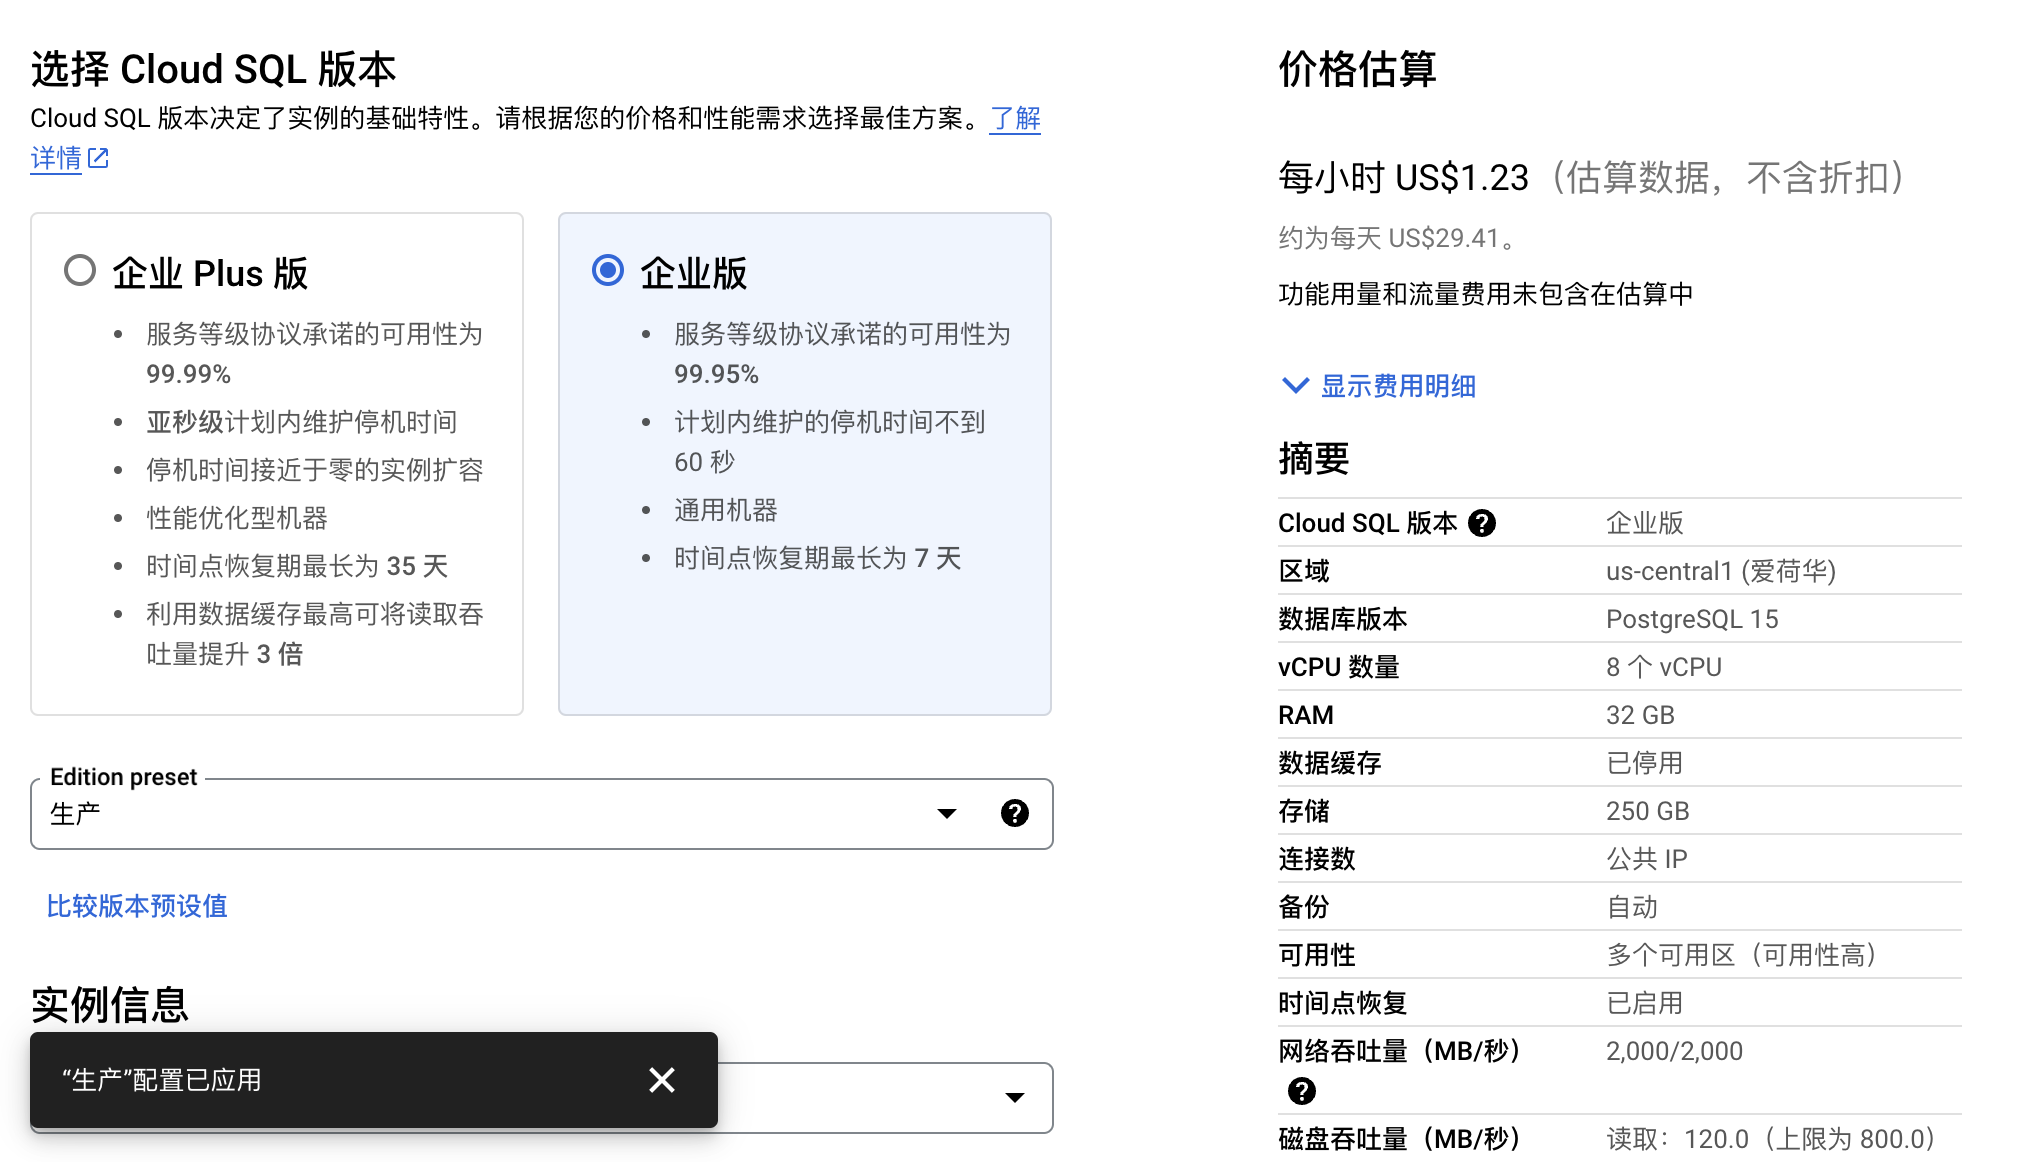Screen dimensions: 2020x1162
Task: Select the 企业 Plus 版 radio button
Action: click(80, 271)
